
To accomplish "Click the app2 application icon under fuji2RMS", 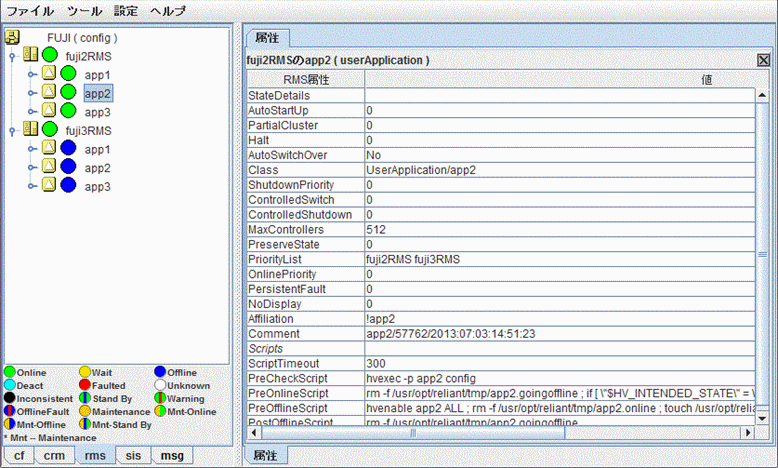I will coord(49,92).
